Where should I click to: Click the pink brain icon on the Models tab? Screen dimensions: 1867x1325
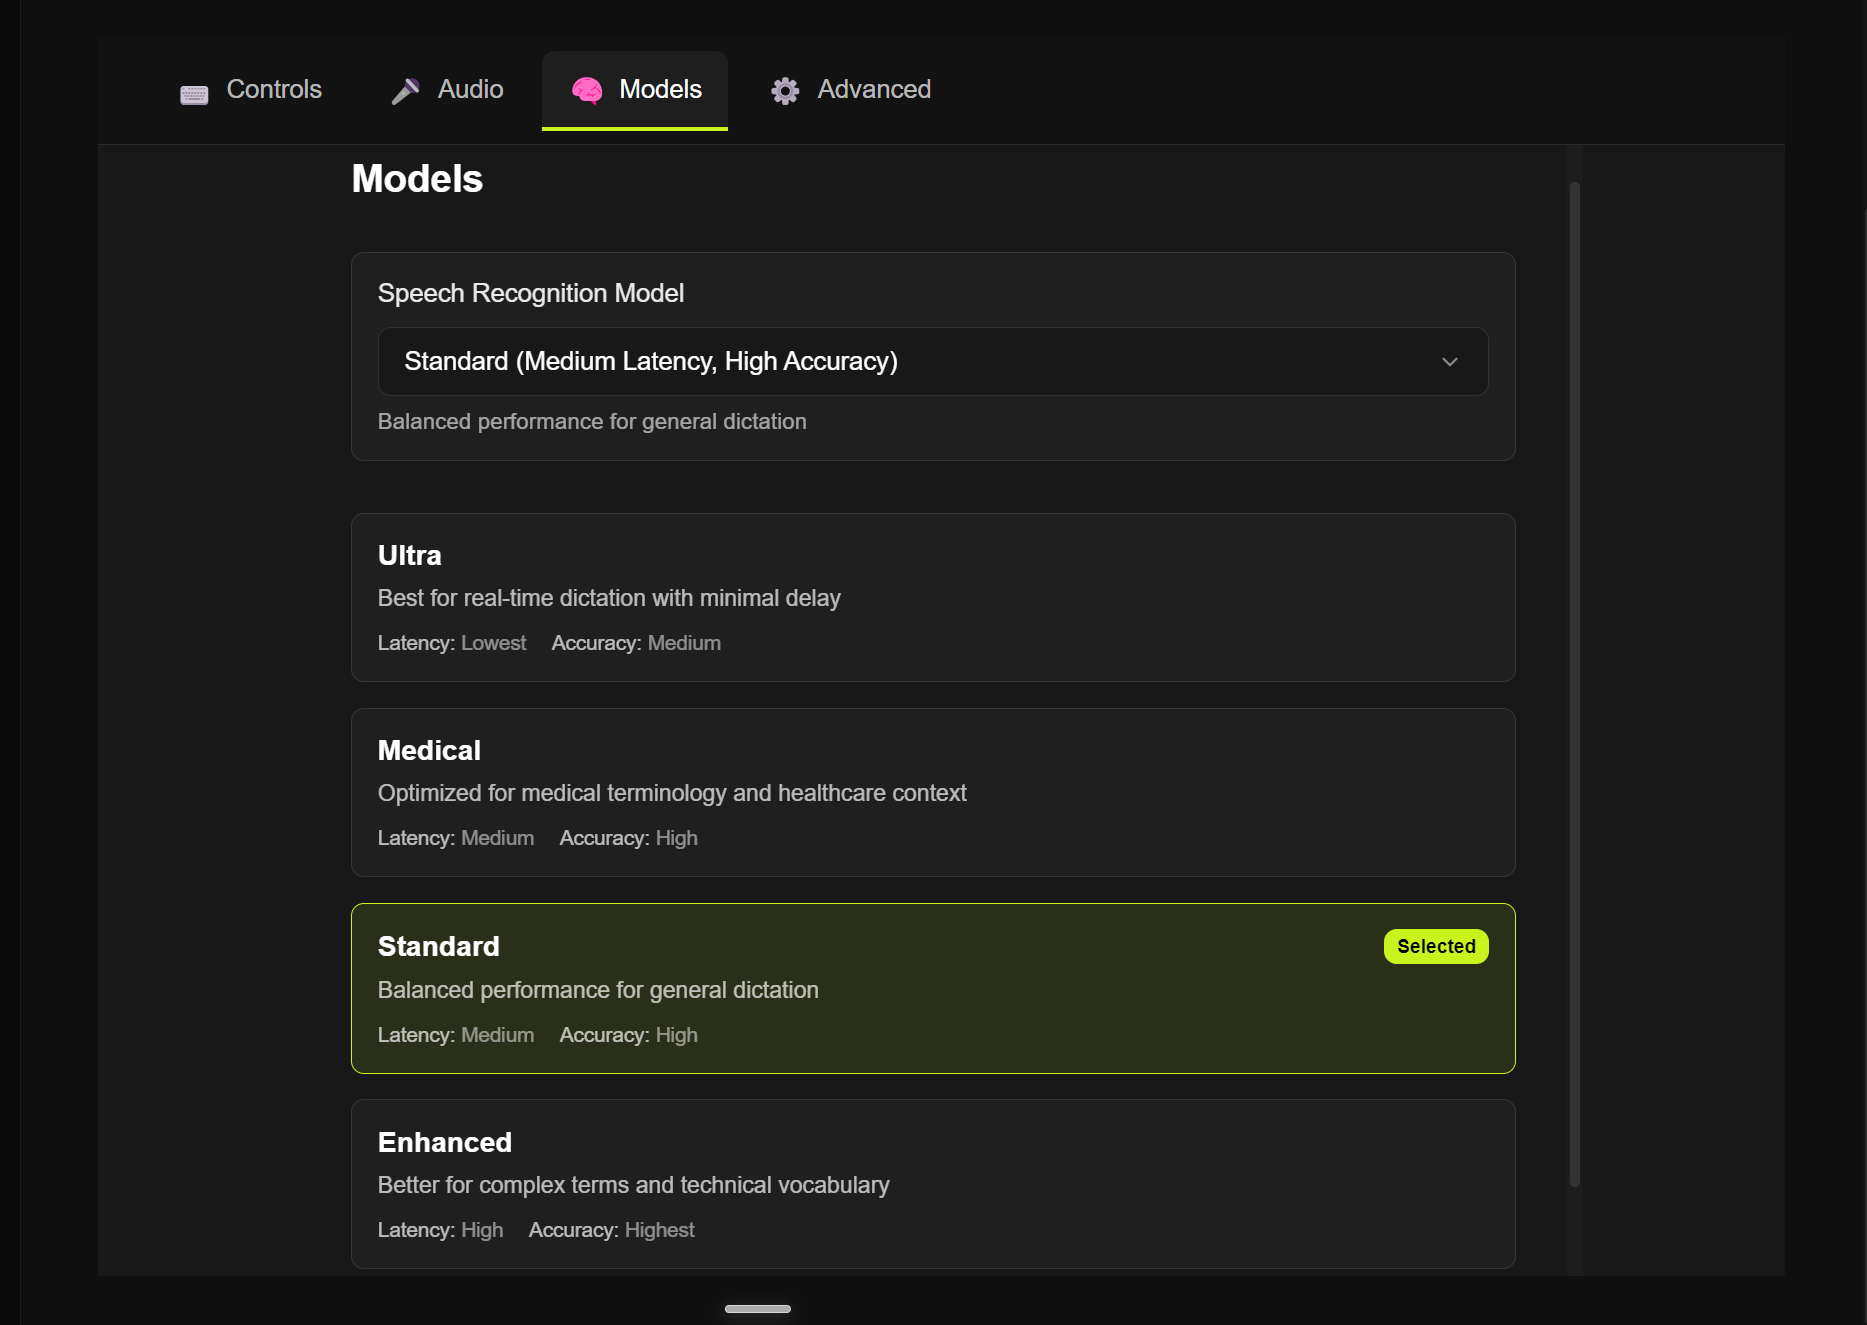pos(588,90)
